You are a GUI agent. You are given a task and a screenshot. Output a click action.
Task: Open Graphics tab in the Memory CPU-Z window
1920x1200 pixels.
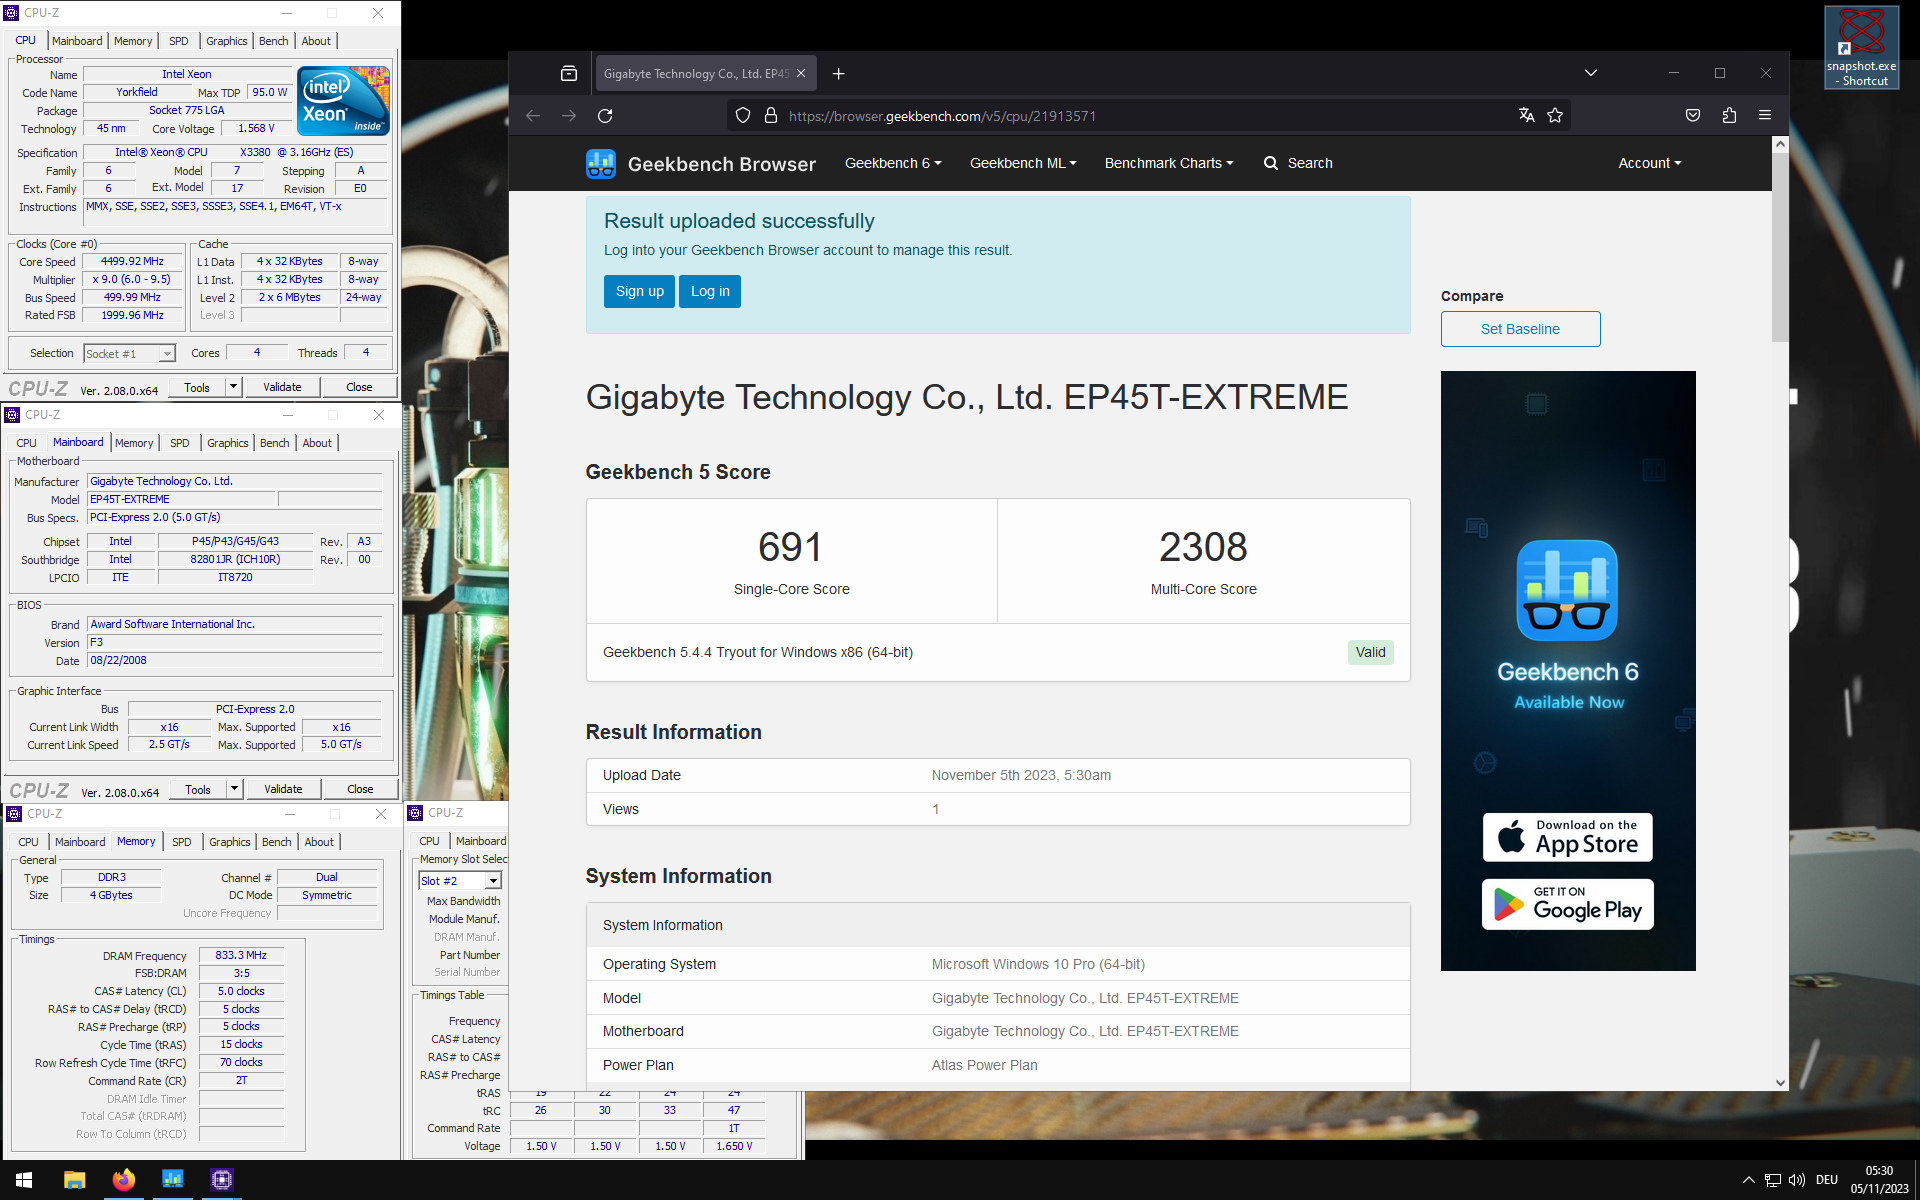(230, 842)
